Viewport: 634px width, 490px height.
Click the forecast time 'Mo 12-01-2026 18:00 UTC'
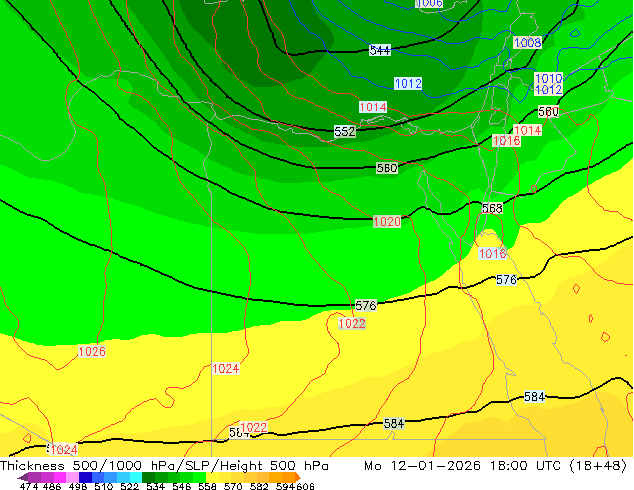point(463,466)
